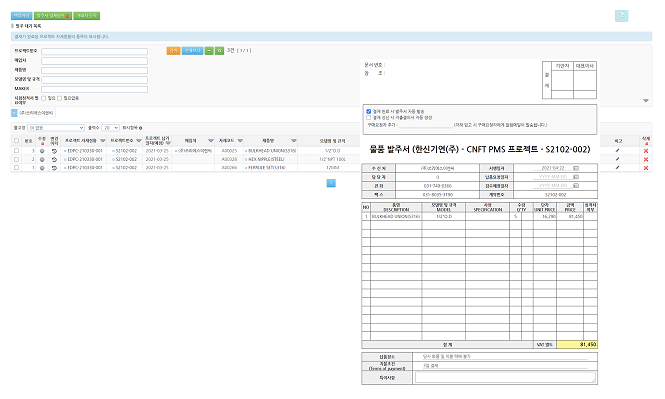Click the green order approval submit button
This screenshot has width=665, height=399.
click(53, 16)
